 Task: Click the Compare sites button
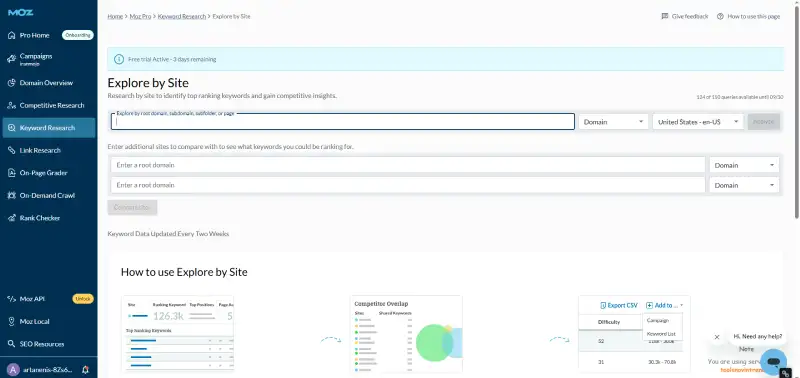[x=132, y=208]
